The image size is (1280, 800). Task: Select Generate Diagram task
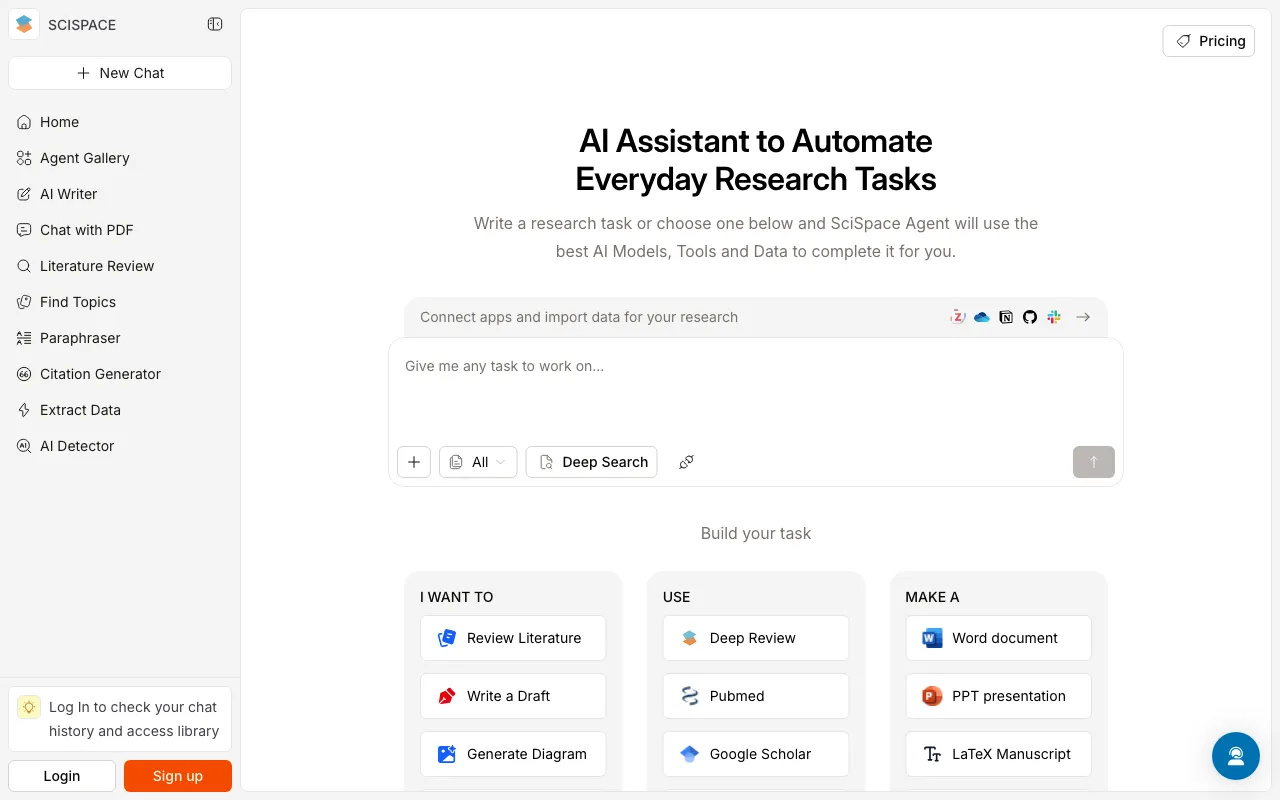point(513,754)
